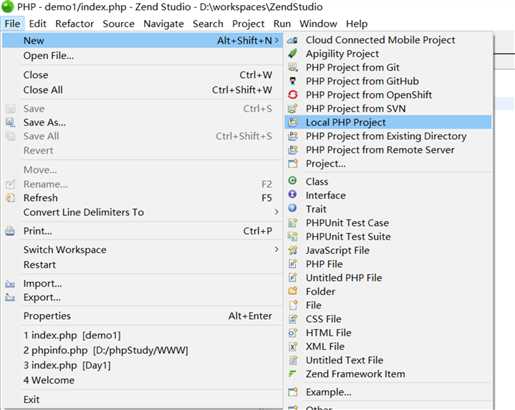Viewport: 515px width, 410px height.
Task: Click the Apigility Project icon
Action: pos(293,54)
